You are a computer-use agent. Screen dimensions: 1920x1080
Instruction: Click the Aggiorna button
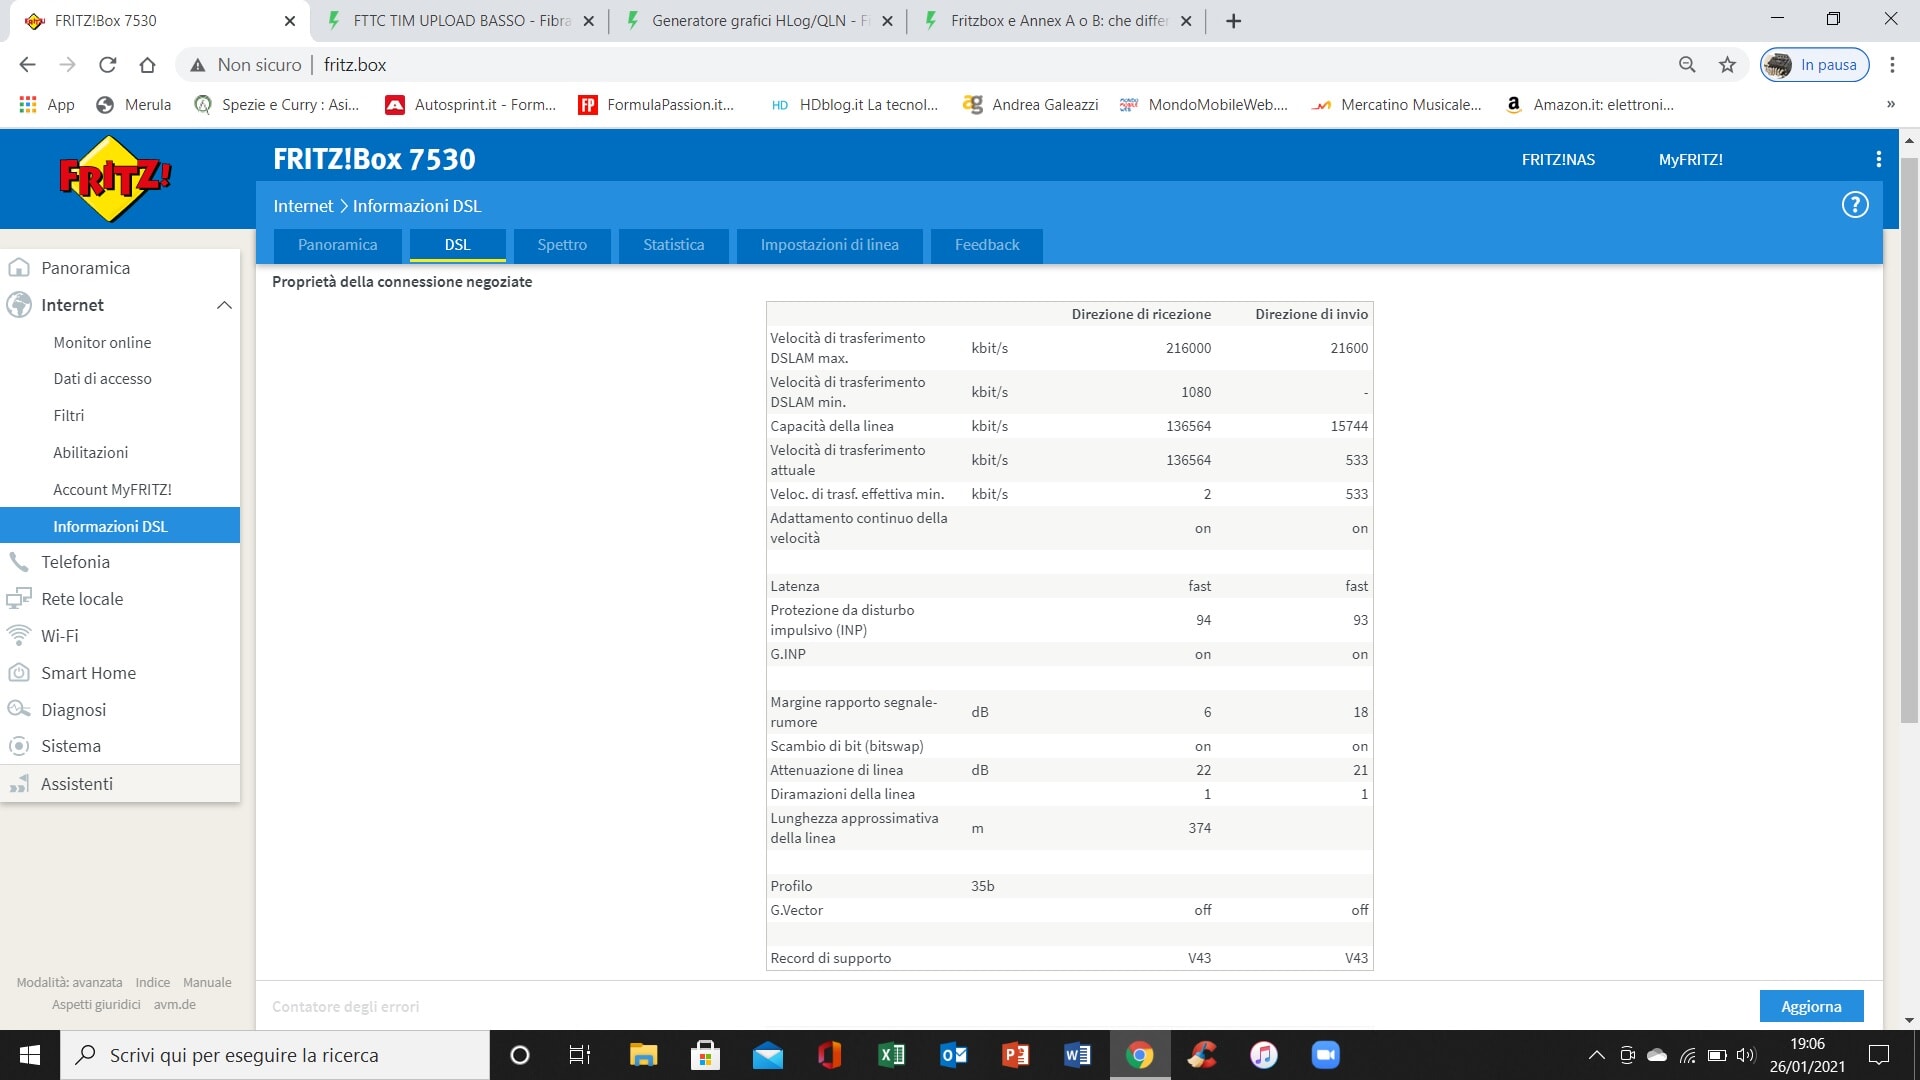(1810, 1006)
